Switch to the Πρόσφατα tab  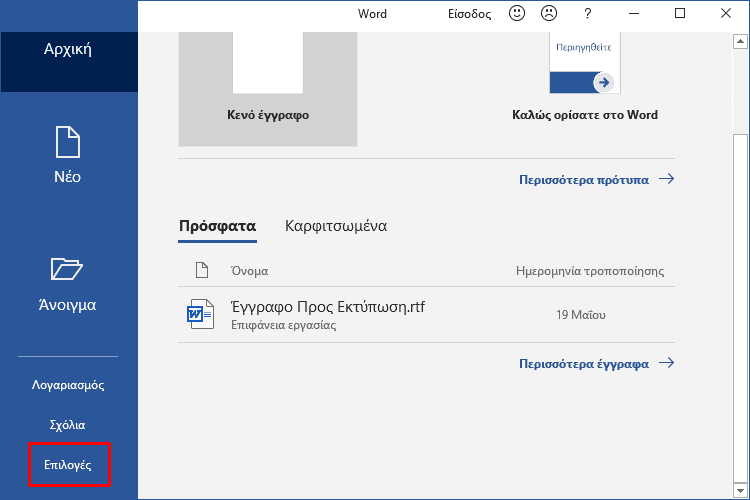point(218,226)
